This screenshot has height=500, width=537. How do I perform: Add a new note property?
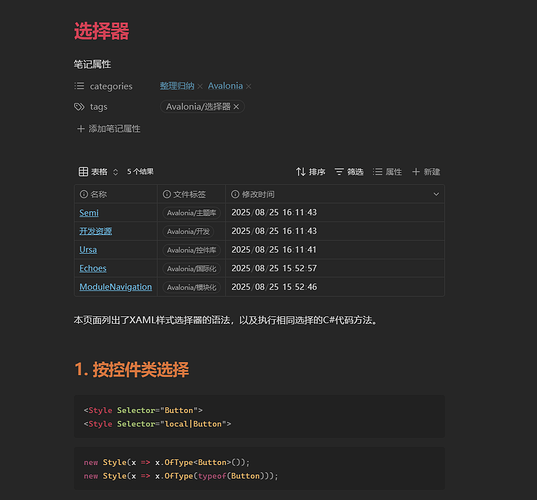click(109, 129)
